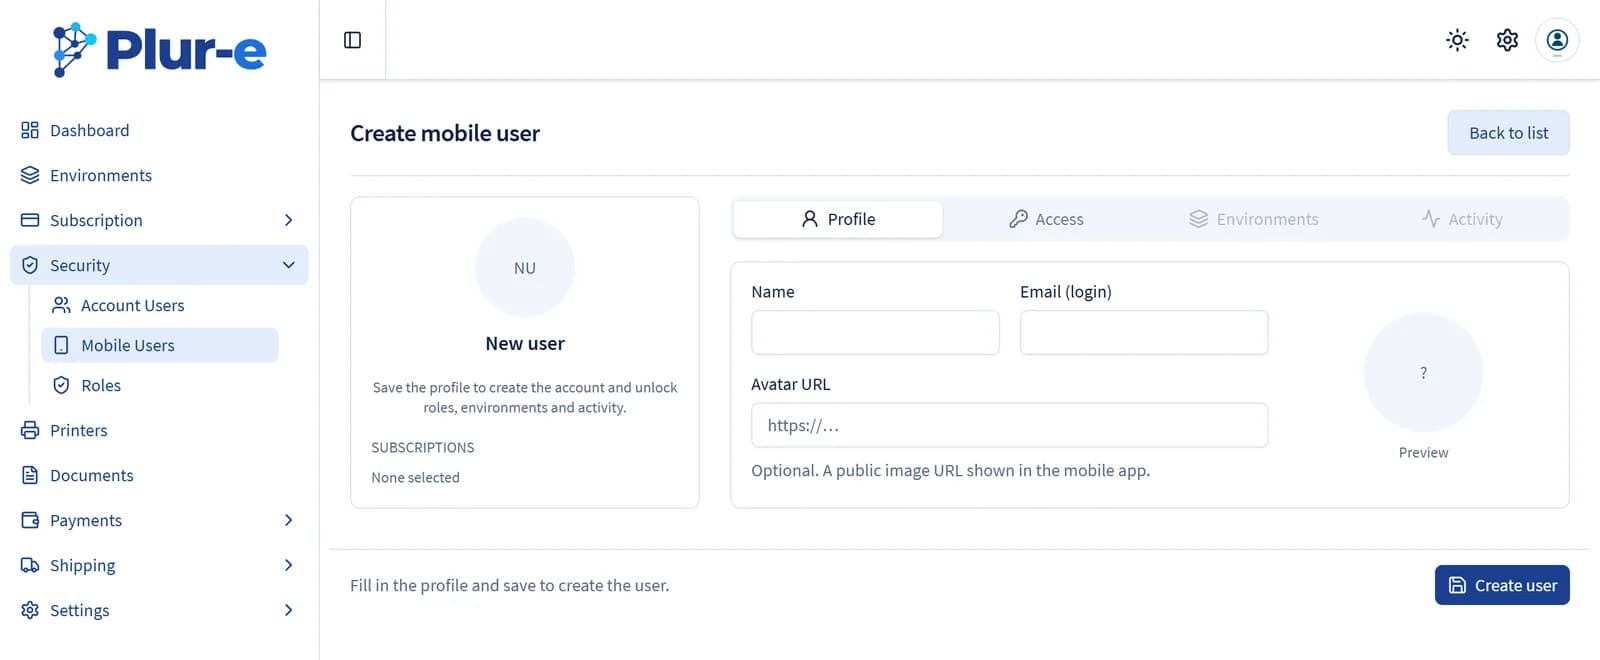Focus the Name input field
Image resolution: width=1600 pixels, height=660 pixels.
point(875,332)
